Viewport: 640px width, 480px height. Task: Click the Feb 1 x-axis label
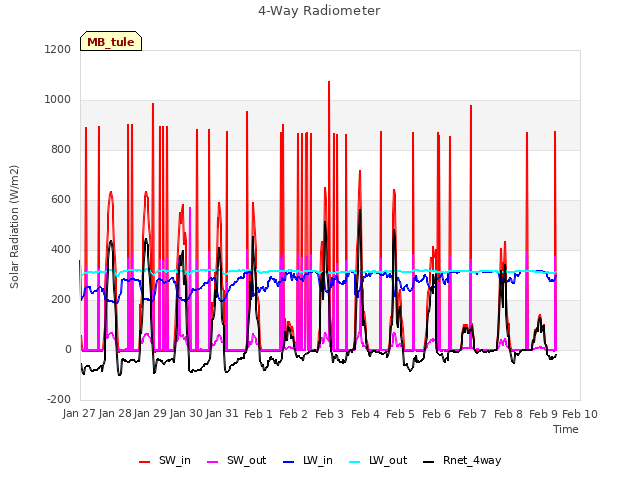[x=258, y=414]
